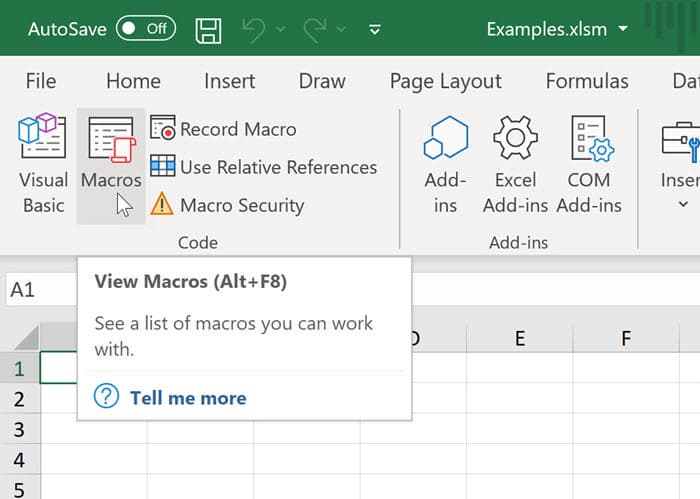Click the Redo arrow
Screen dimensions: 700x499
click(314, 29)
